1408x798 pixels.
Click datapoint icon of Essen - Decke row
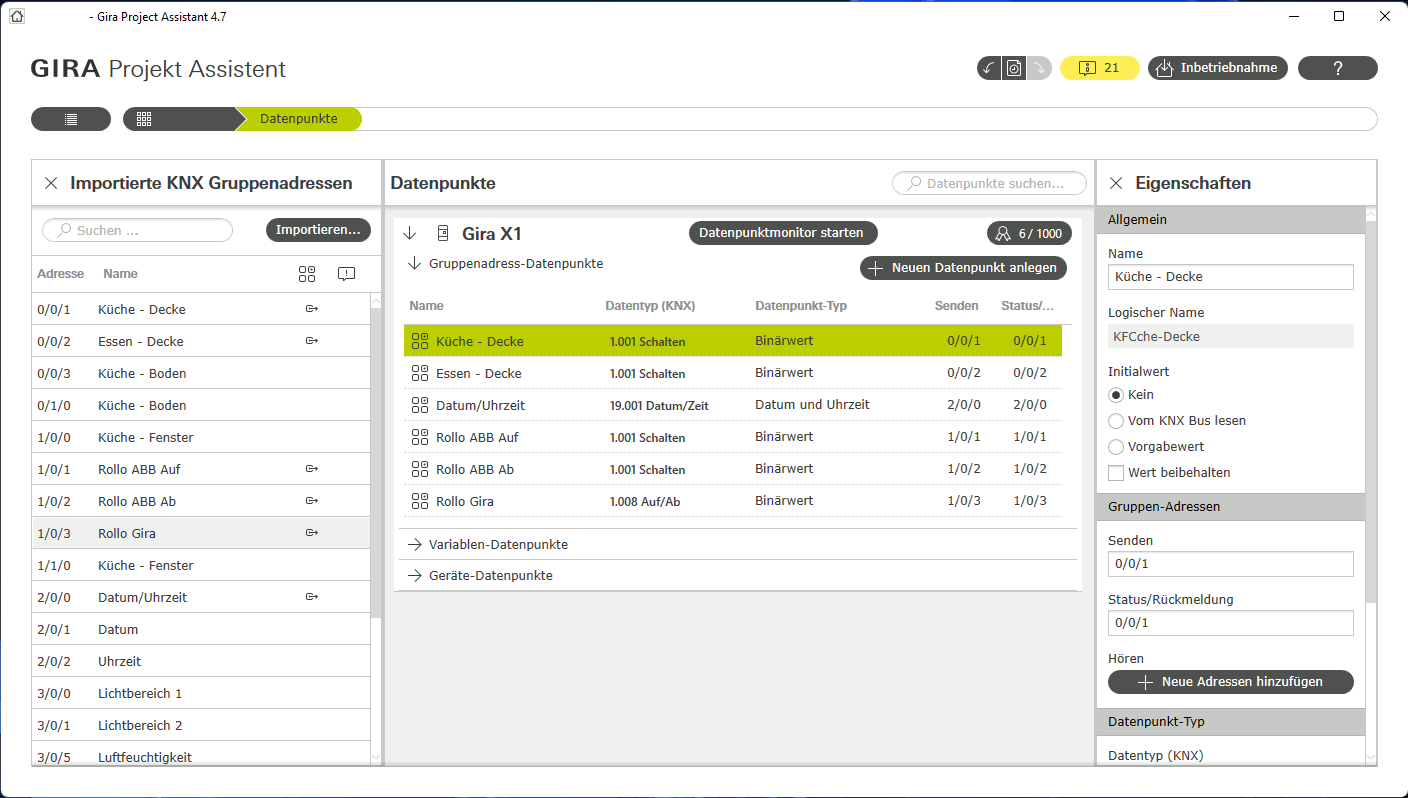[420, 373]
